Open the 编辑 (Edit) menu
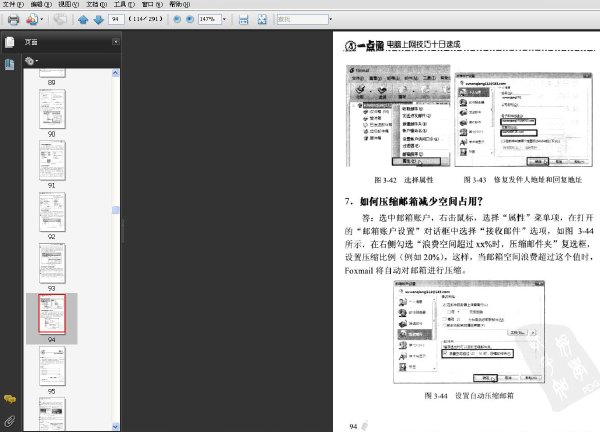The height and width of the screenshot is (432, 600). [x=41, y=4]
